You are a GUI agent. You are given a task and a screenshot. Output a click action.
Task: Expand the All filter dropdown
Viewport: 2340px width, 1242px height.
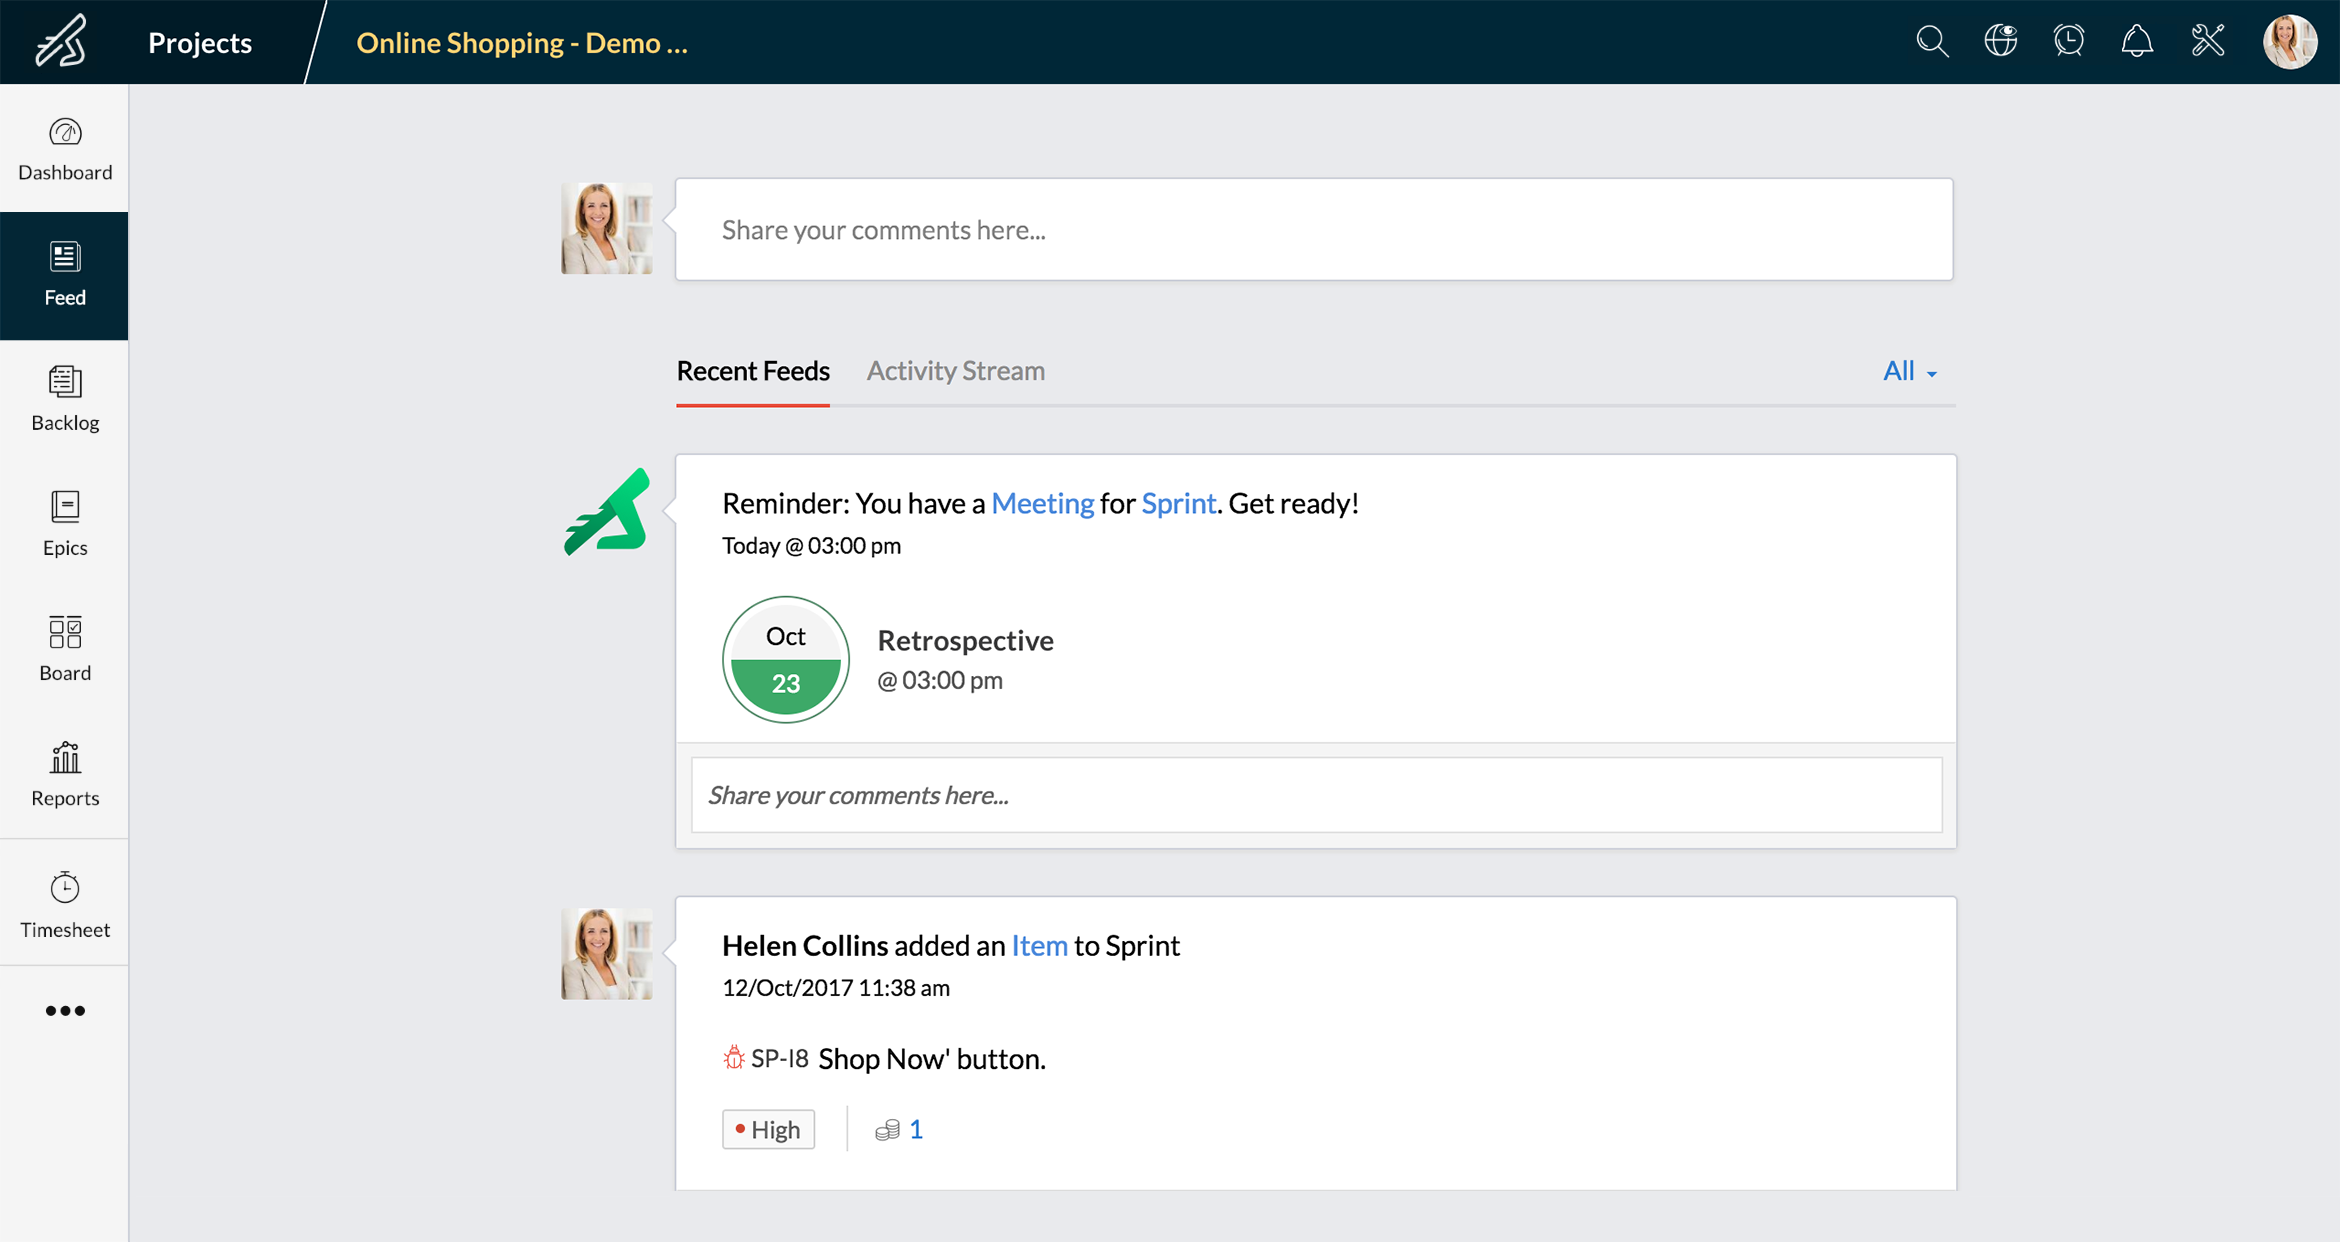[x=1909, y=371]
